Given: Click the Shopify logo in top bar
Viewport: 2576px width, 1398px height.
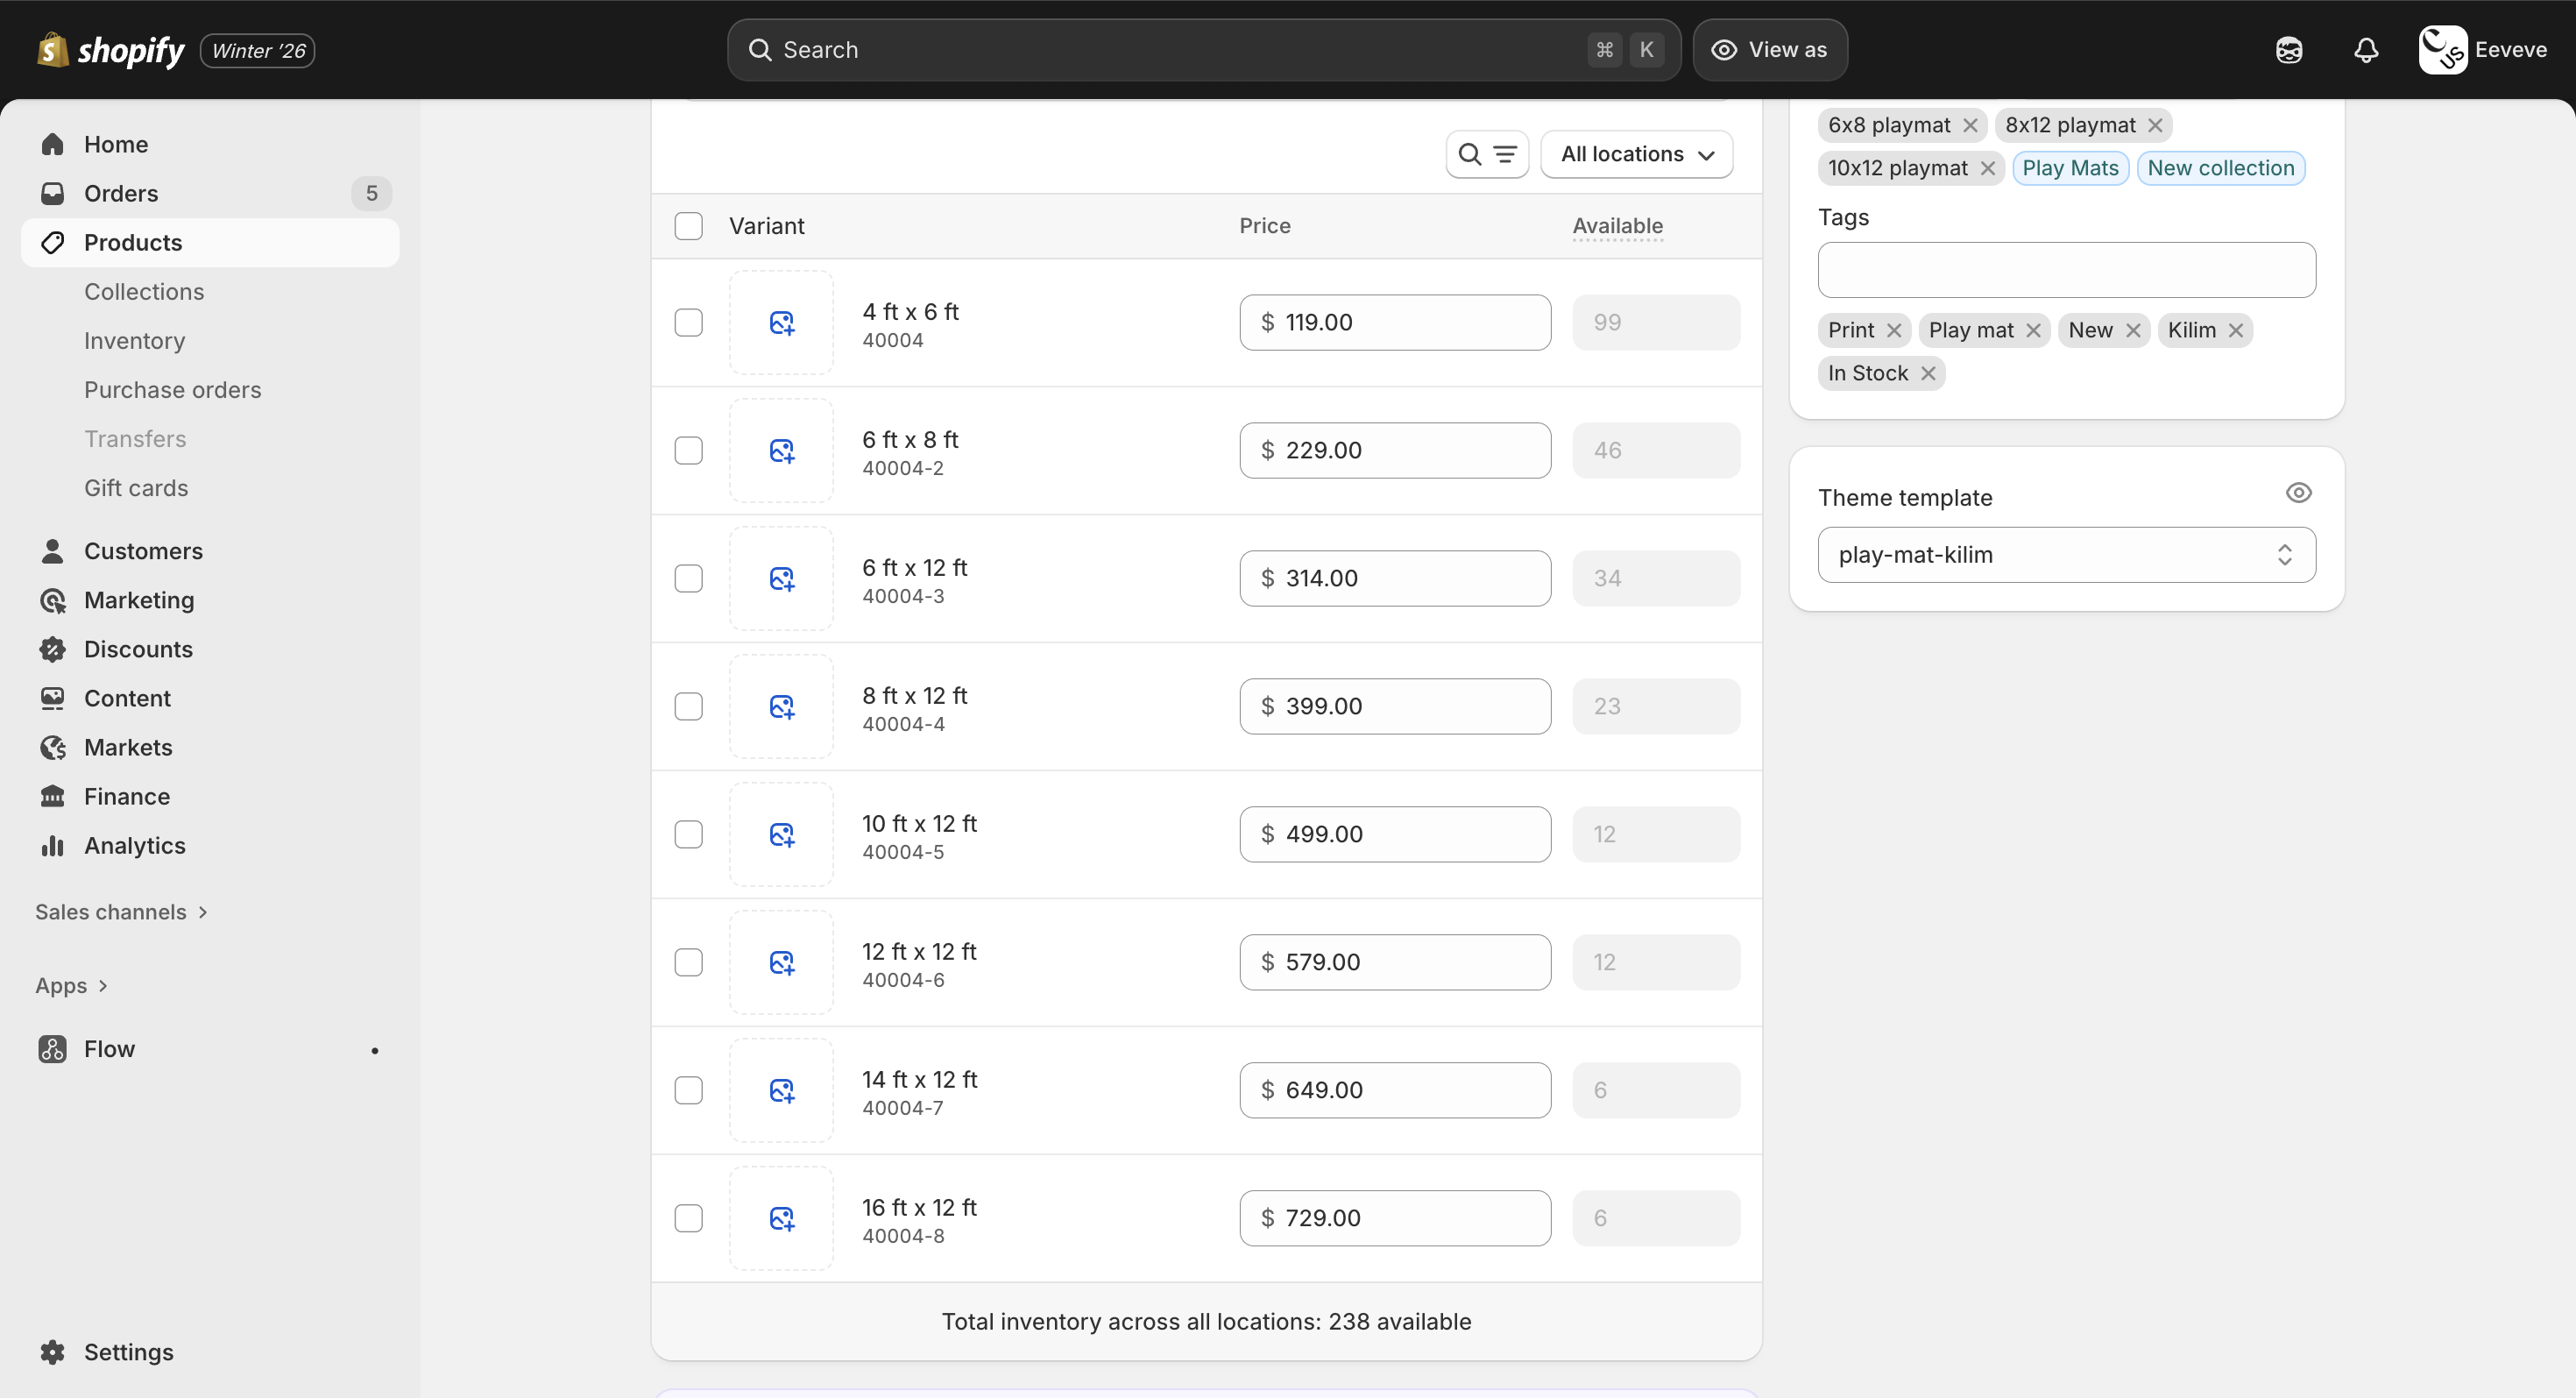Looking at the screenshot, I should 110,49.
